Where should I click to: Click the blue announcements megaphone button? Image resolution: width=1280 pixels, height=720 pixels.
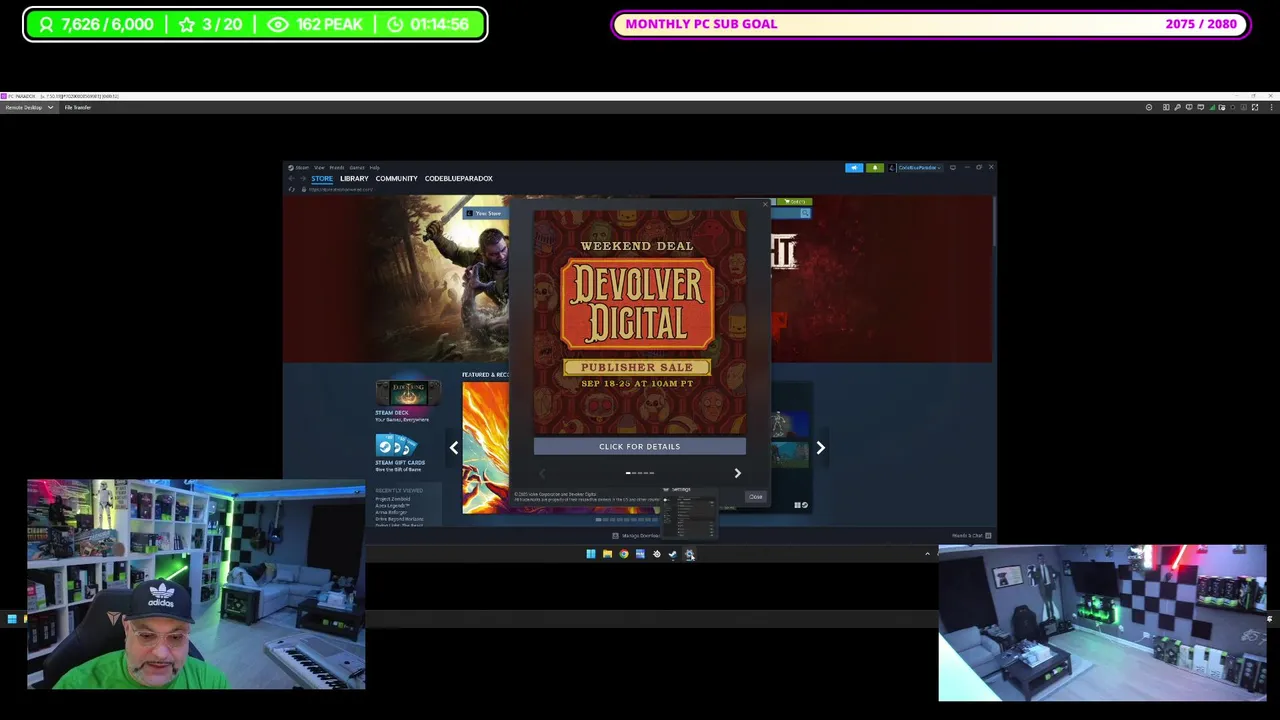pyautogui.click(x=854, y=167)
